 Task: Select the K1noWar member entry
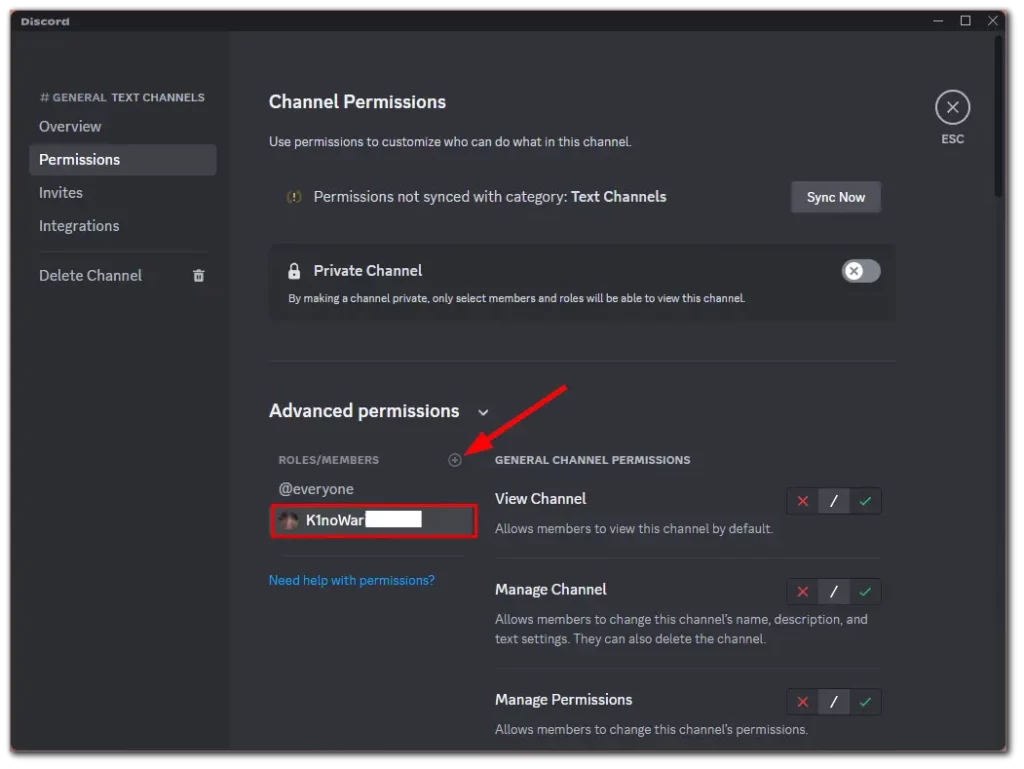tap(373, 521)
